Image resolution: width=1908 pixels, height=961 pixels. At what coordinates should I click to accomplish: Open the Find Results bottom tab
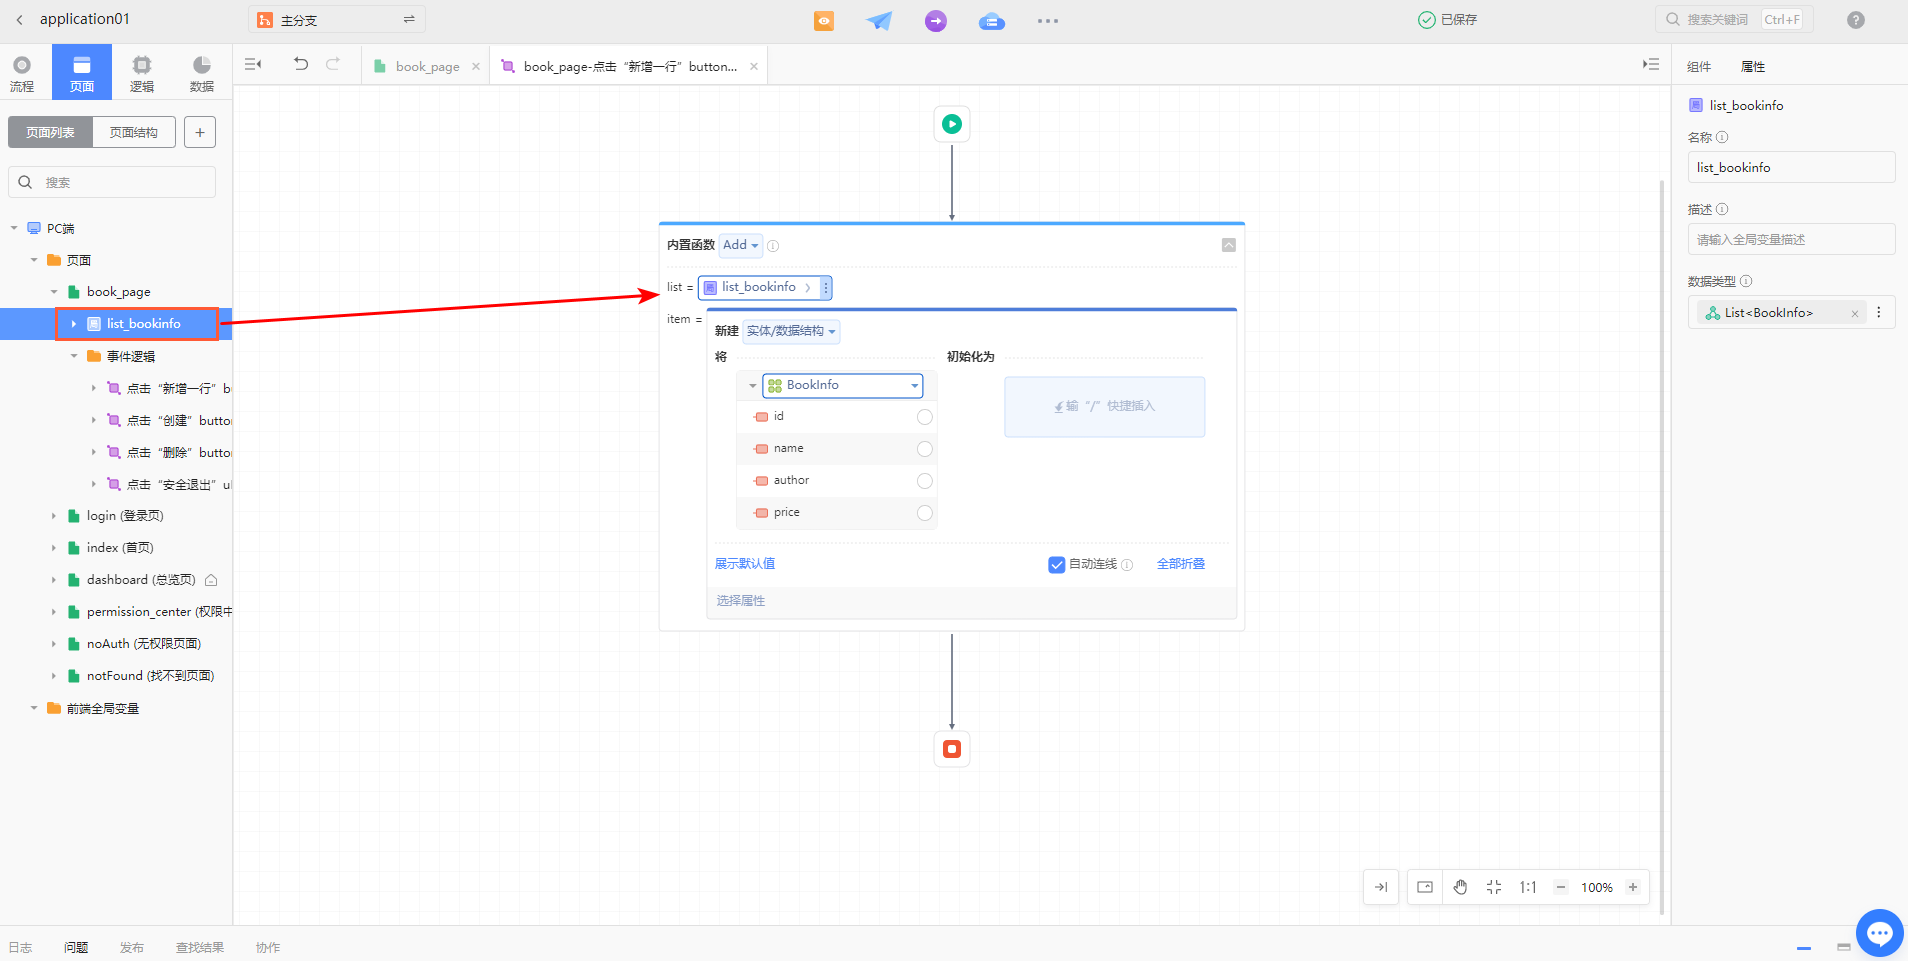200,947
